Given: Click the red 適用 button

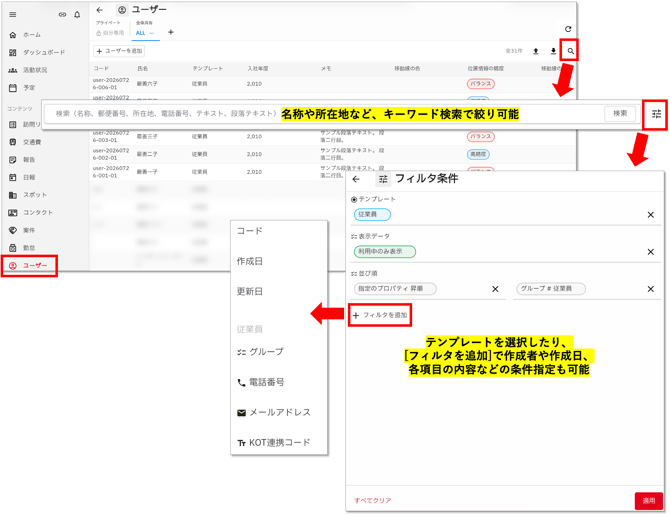Looking at the screenshot, I should (649, 501).
